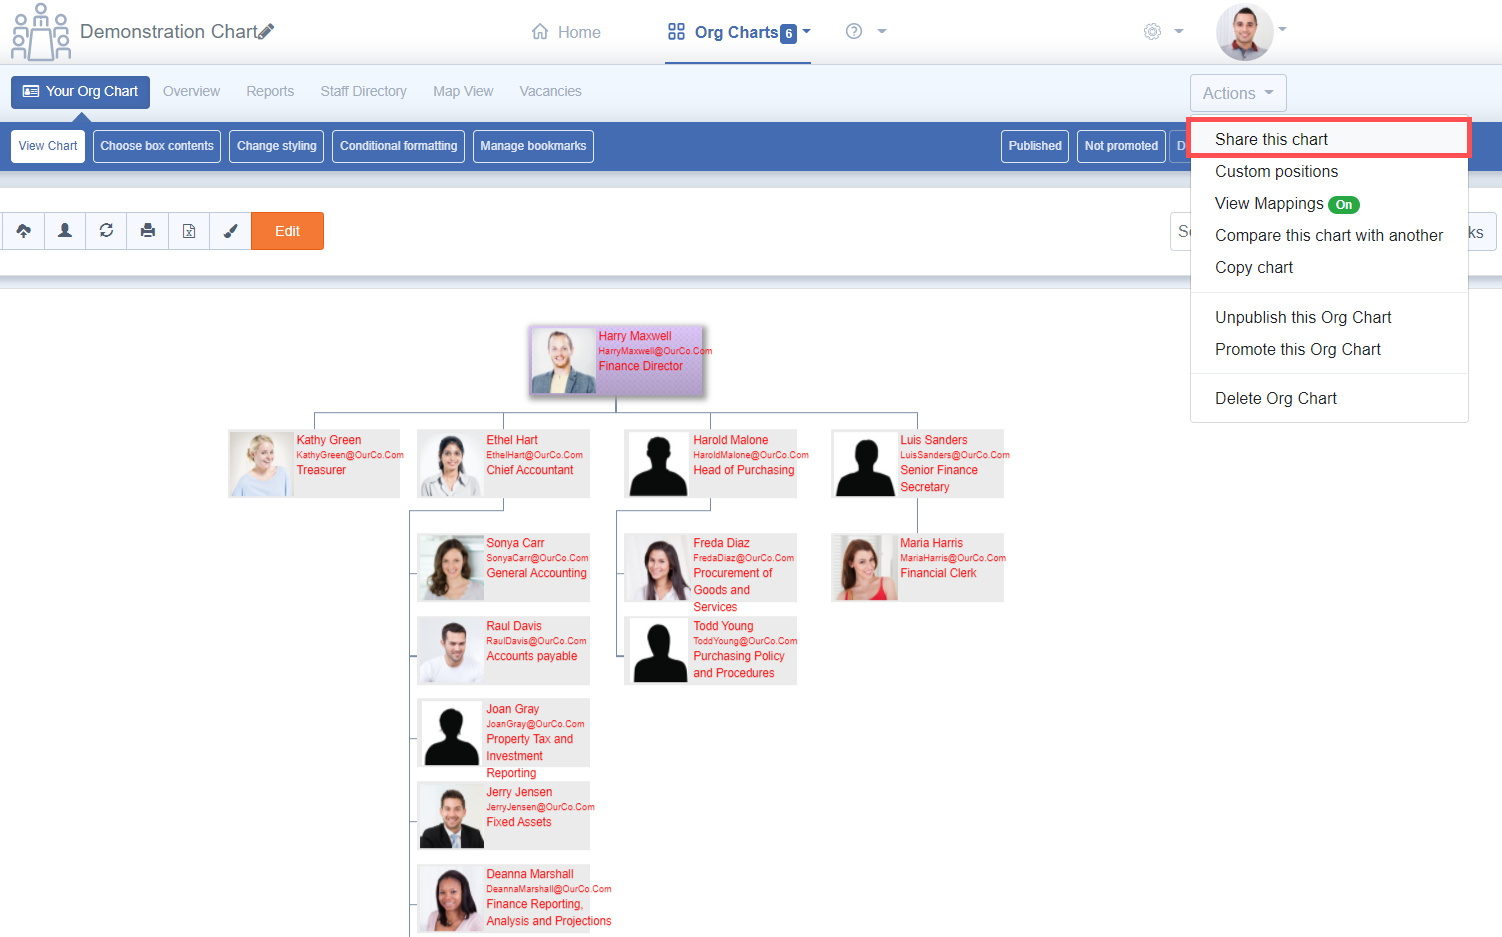
Task: Choose Compare this chart with another
Action: 1329,235
